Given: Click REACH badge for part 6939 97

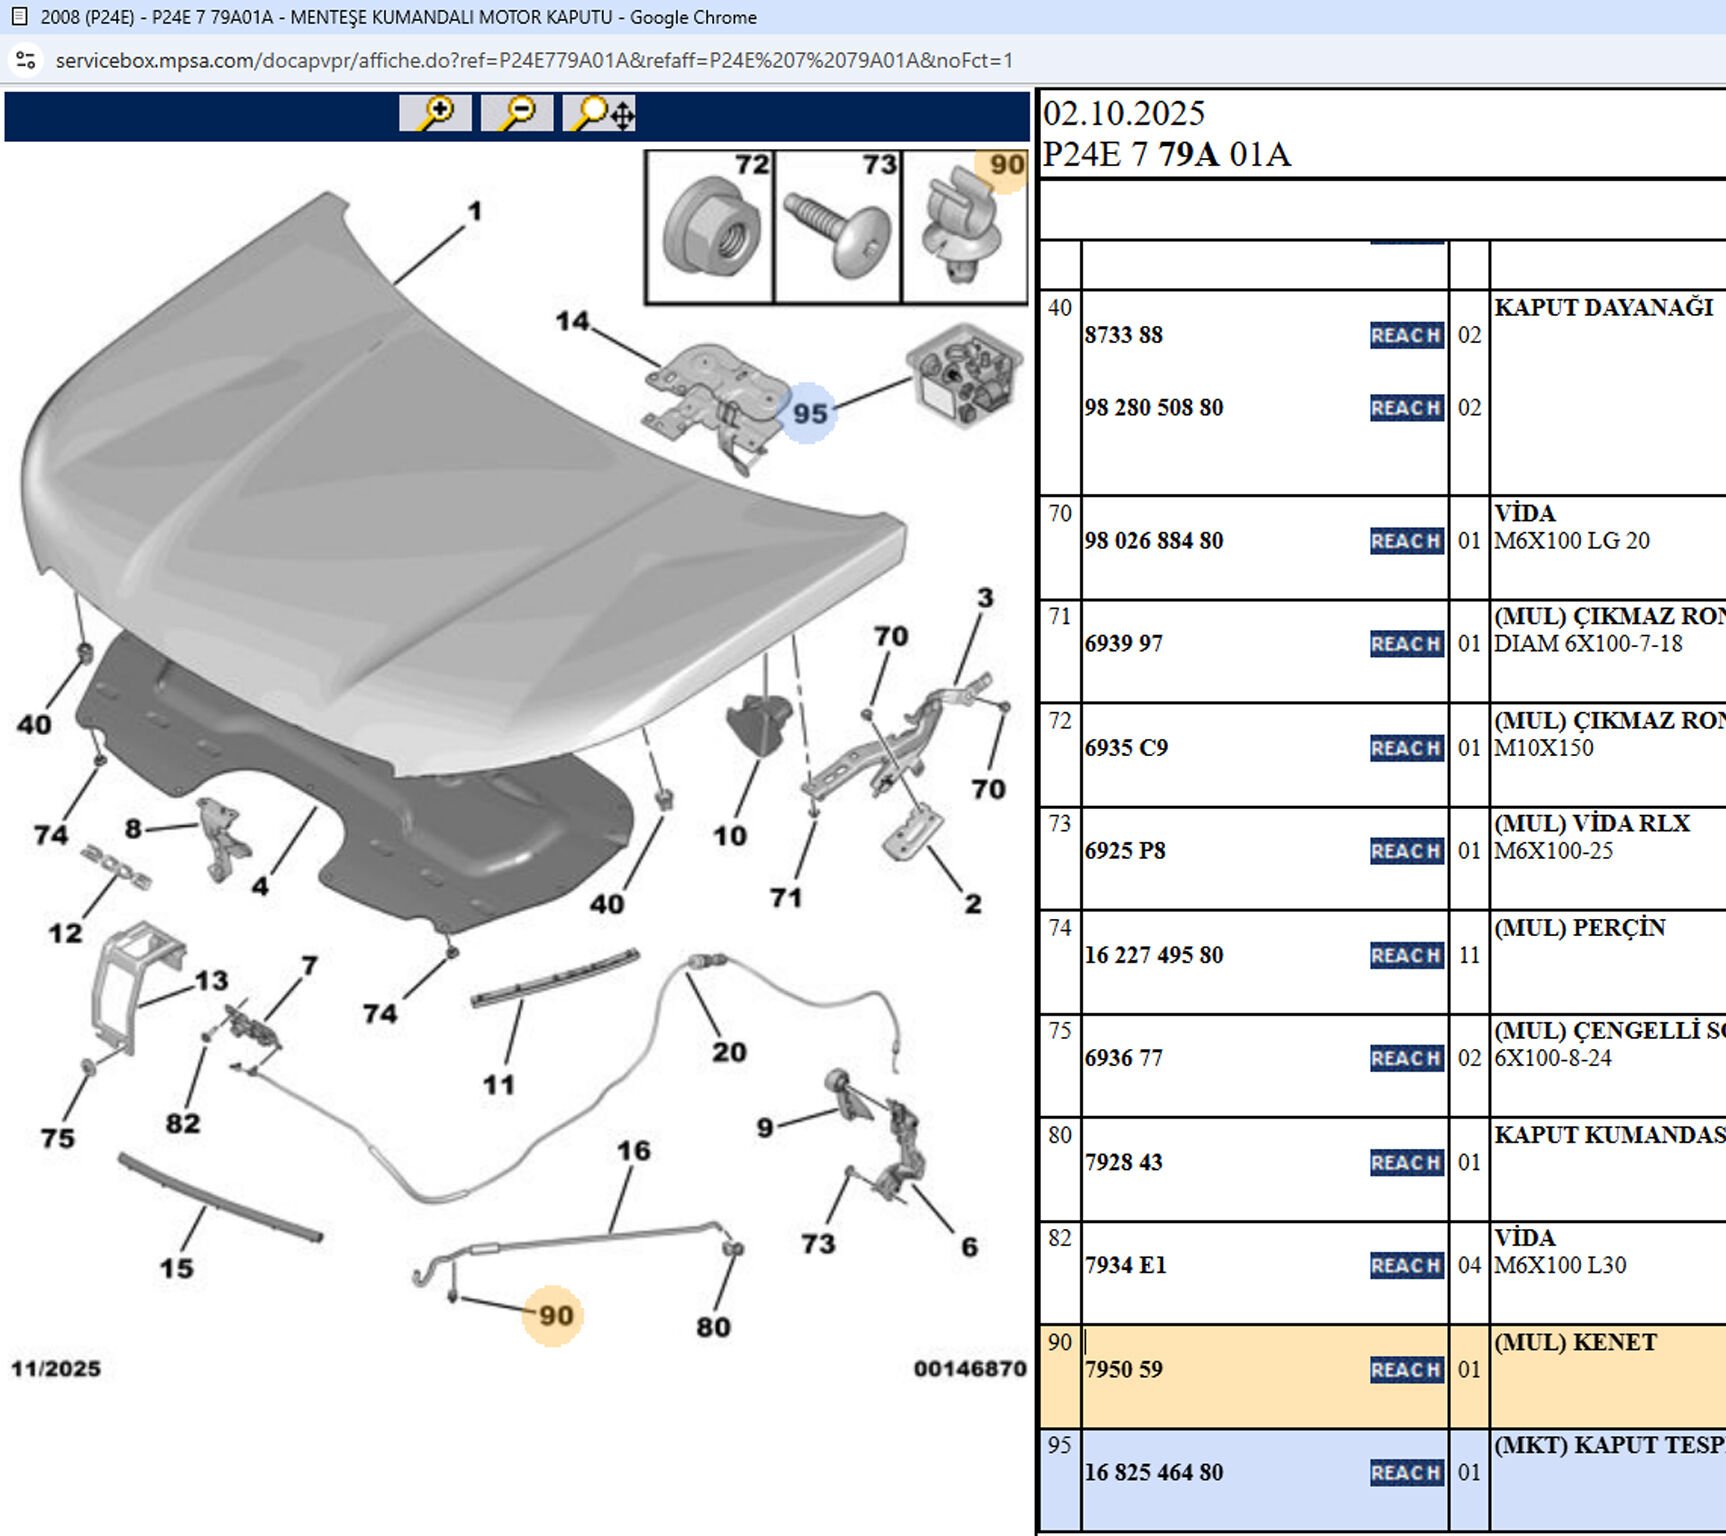Looking at the screenshot, I should point(1406,644).
